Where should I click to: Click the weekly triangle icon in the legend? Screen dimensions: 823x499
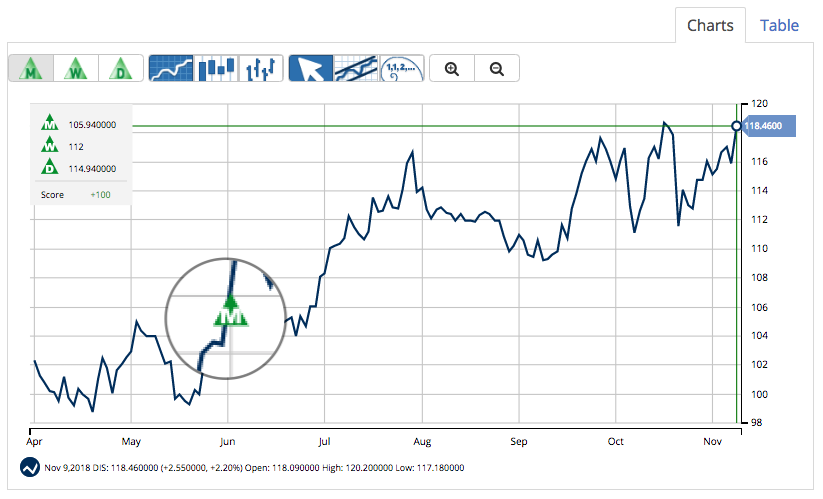tap(50, 144)
